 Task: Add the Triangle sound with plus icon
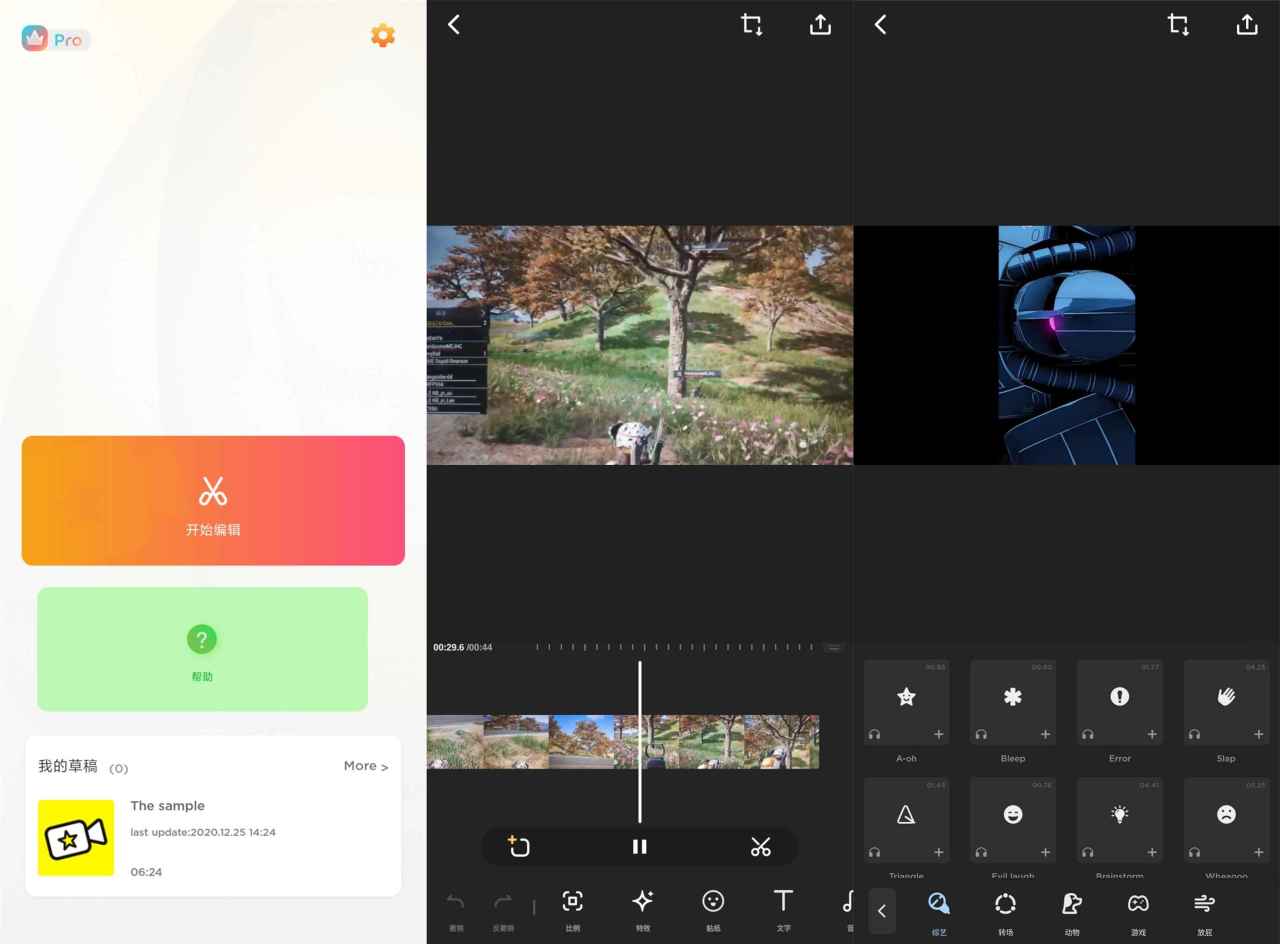coord(939,852)
